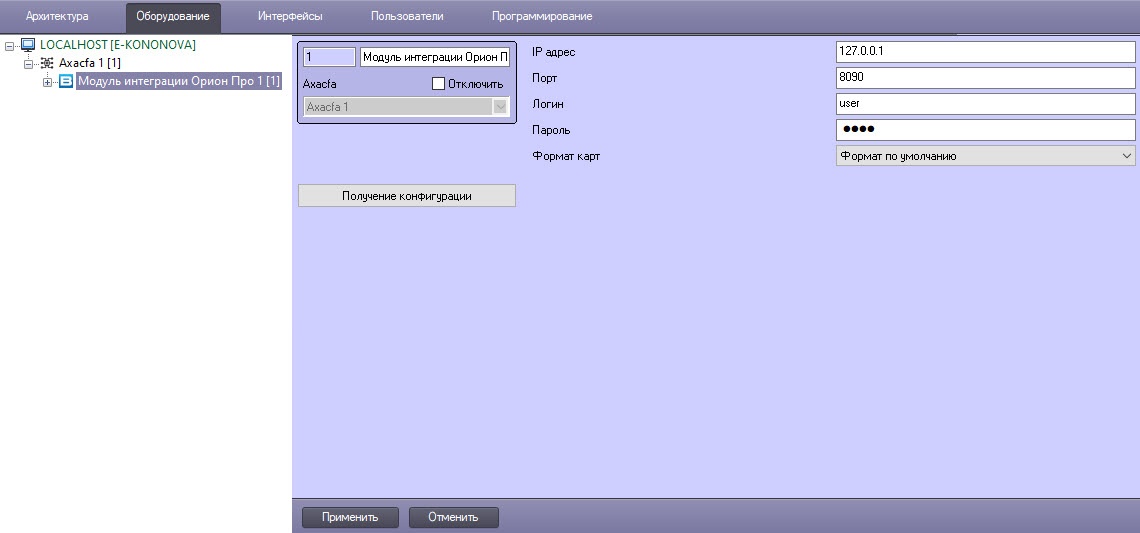
Task: Click the Применить button
Action: (350, 517)
